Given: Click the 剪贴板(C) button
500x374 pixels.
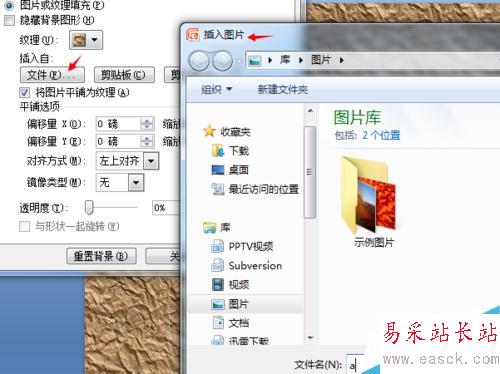Looking at the screenshot, I should [124, 75].
